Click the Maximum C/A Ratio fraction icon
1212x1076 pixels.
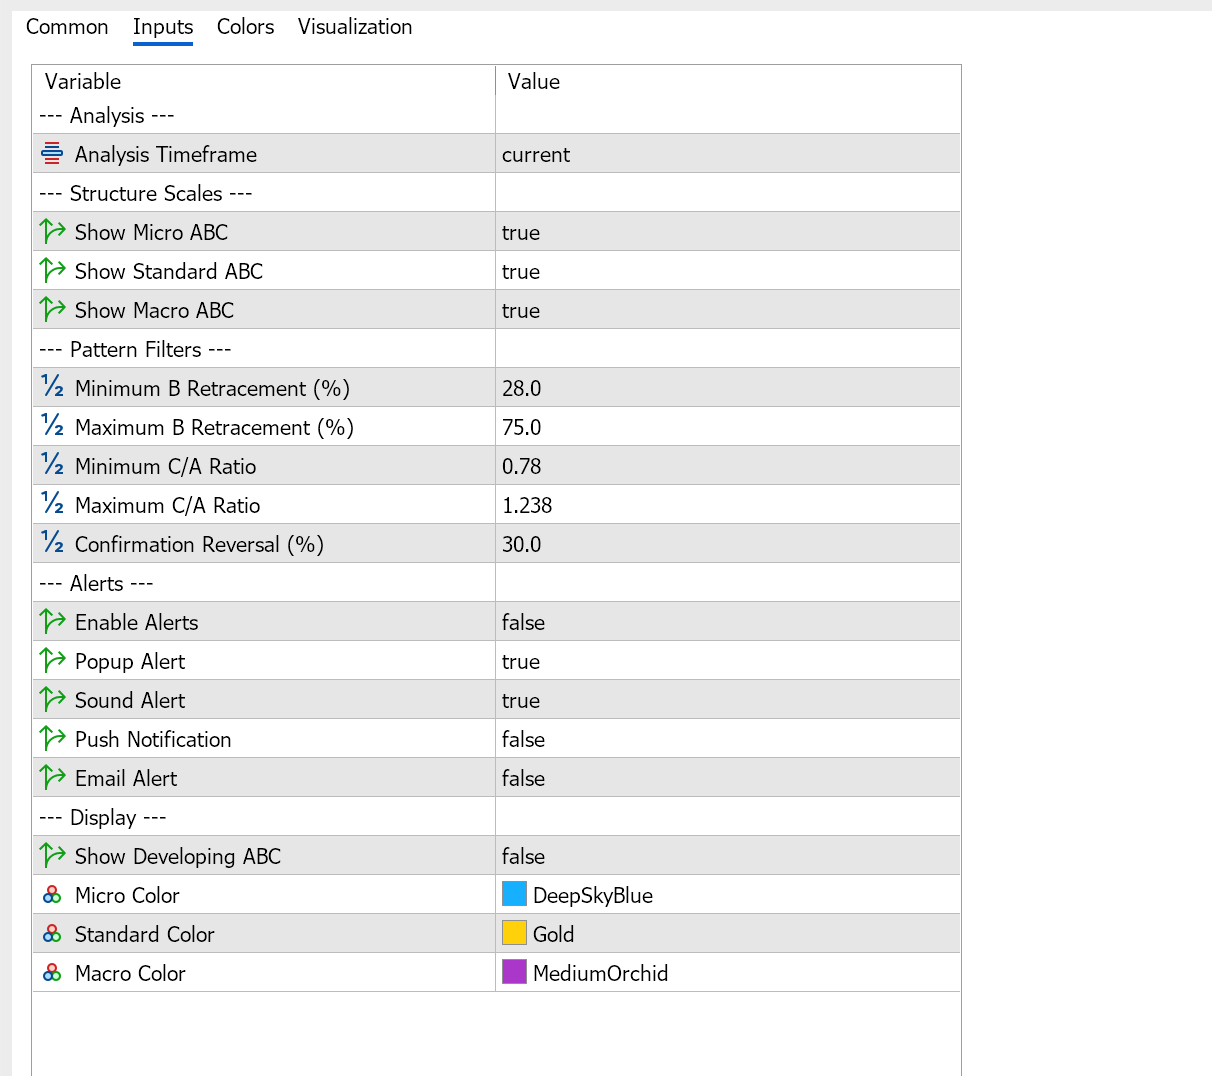[52, 505]
